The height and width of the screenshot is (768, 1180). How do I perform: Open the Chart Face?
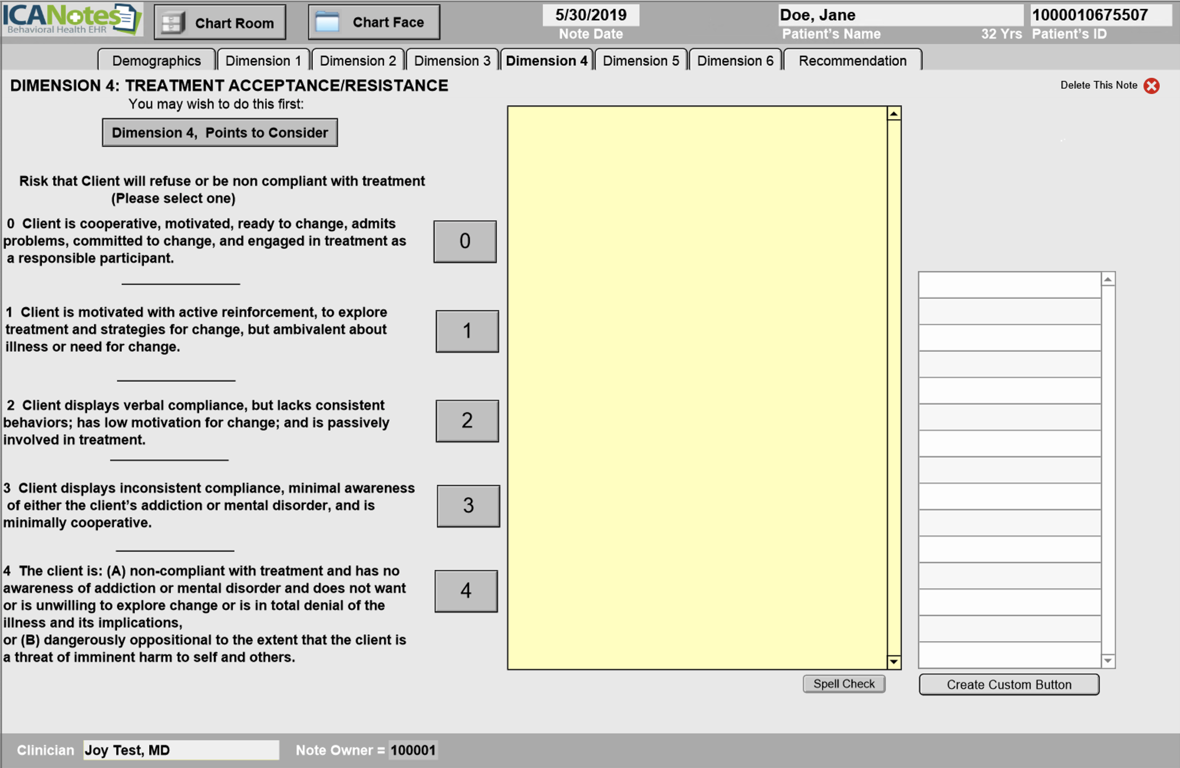point(373,22)
